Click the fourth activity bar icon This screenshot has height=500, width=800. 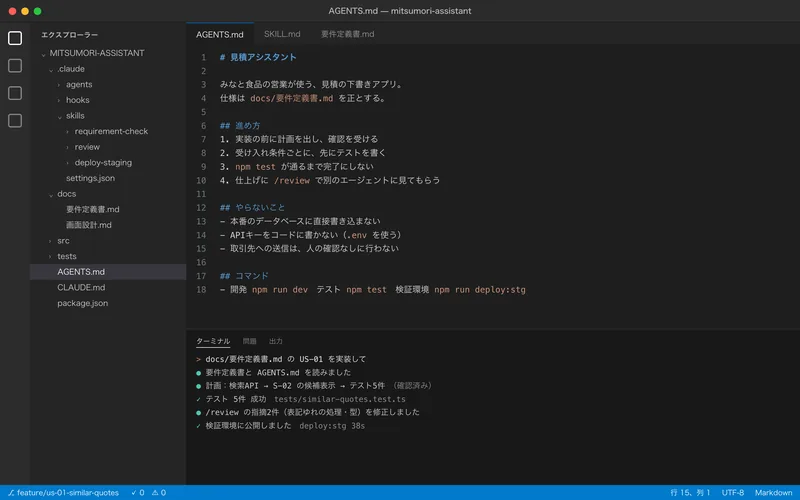(x=15, y=121)
